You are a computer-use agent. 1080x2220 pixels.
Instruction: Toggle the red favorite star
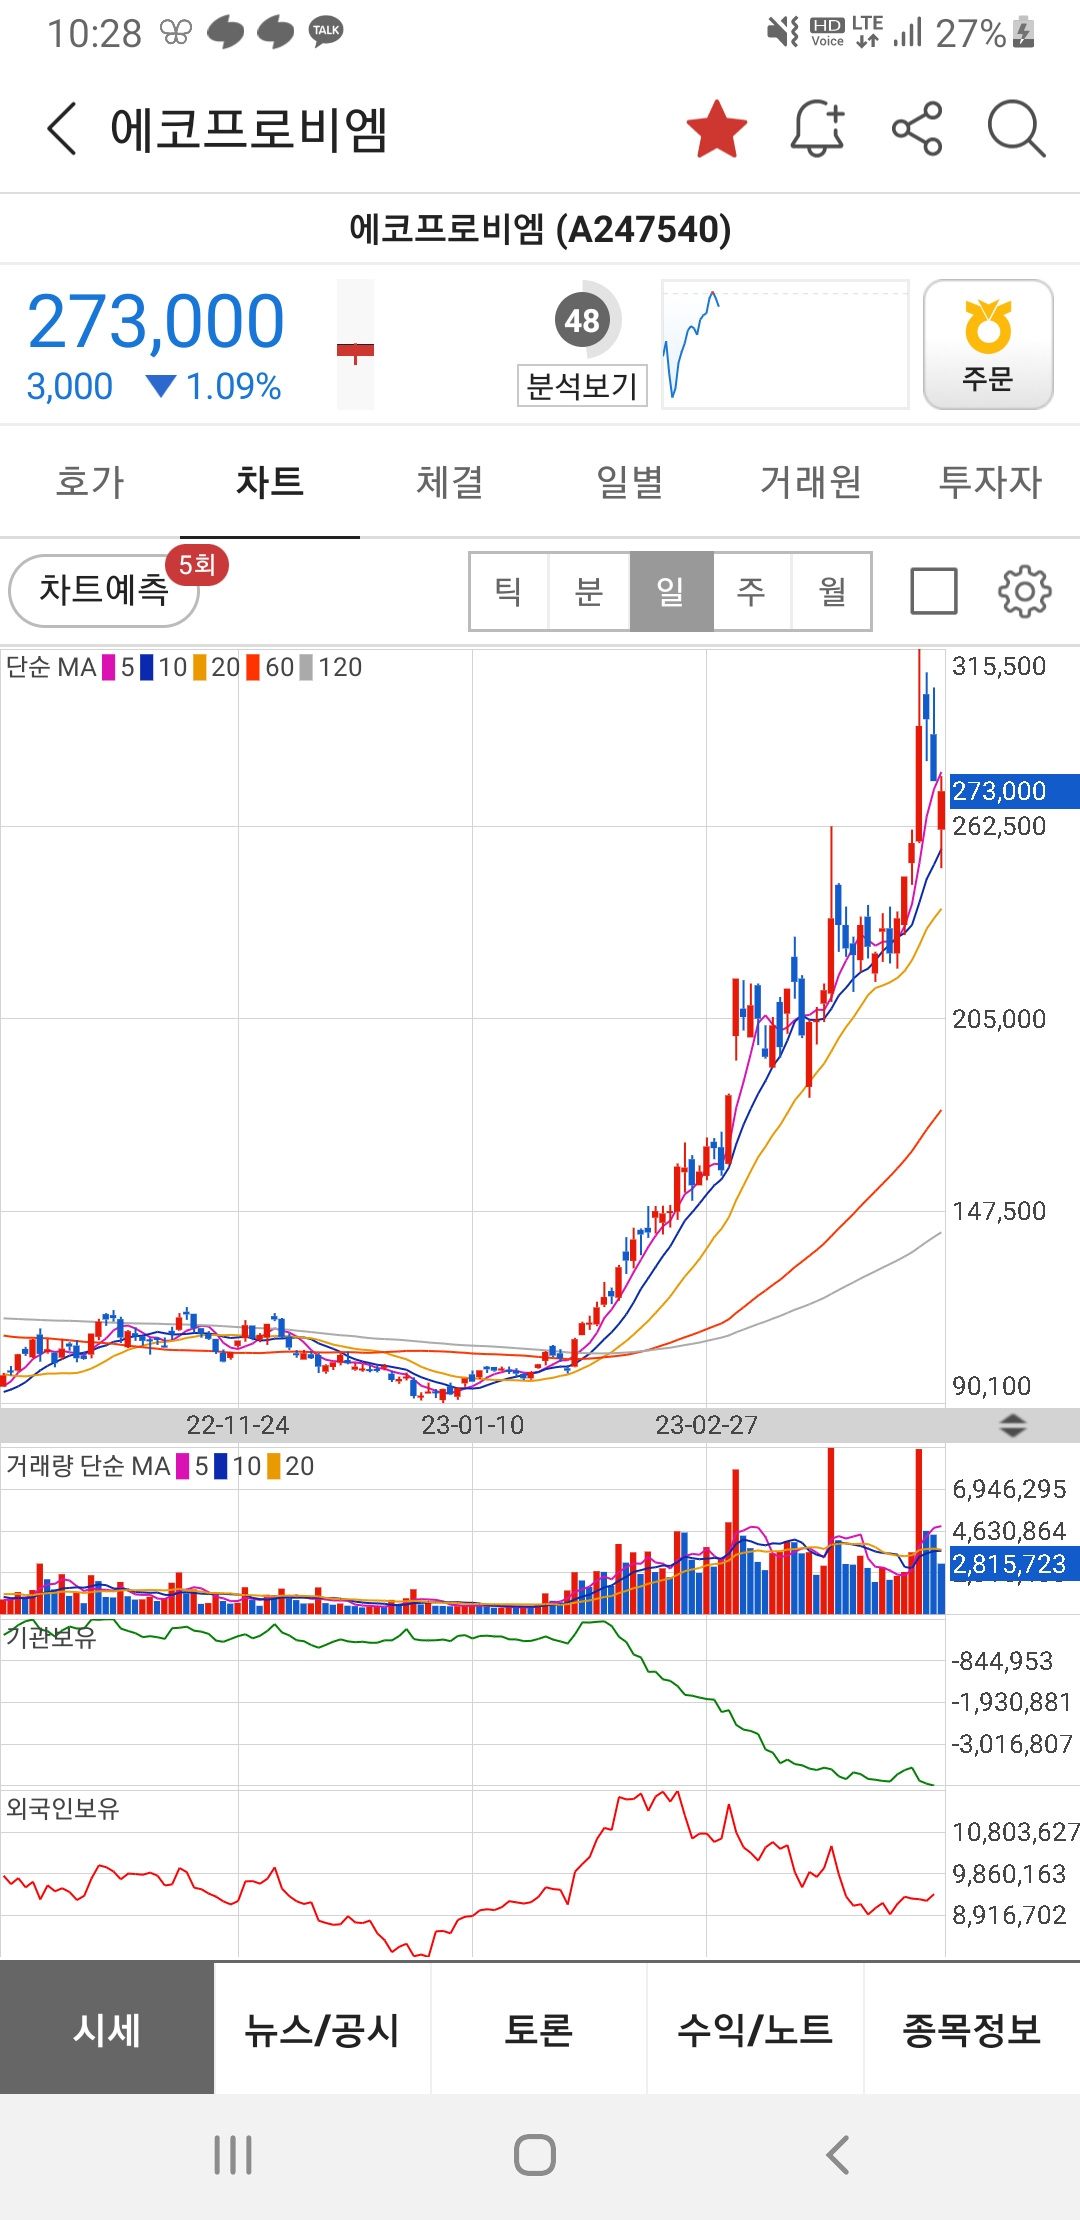717,129
